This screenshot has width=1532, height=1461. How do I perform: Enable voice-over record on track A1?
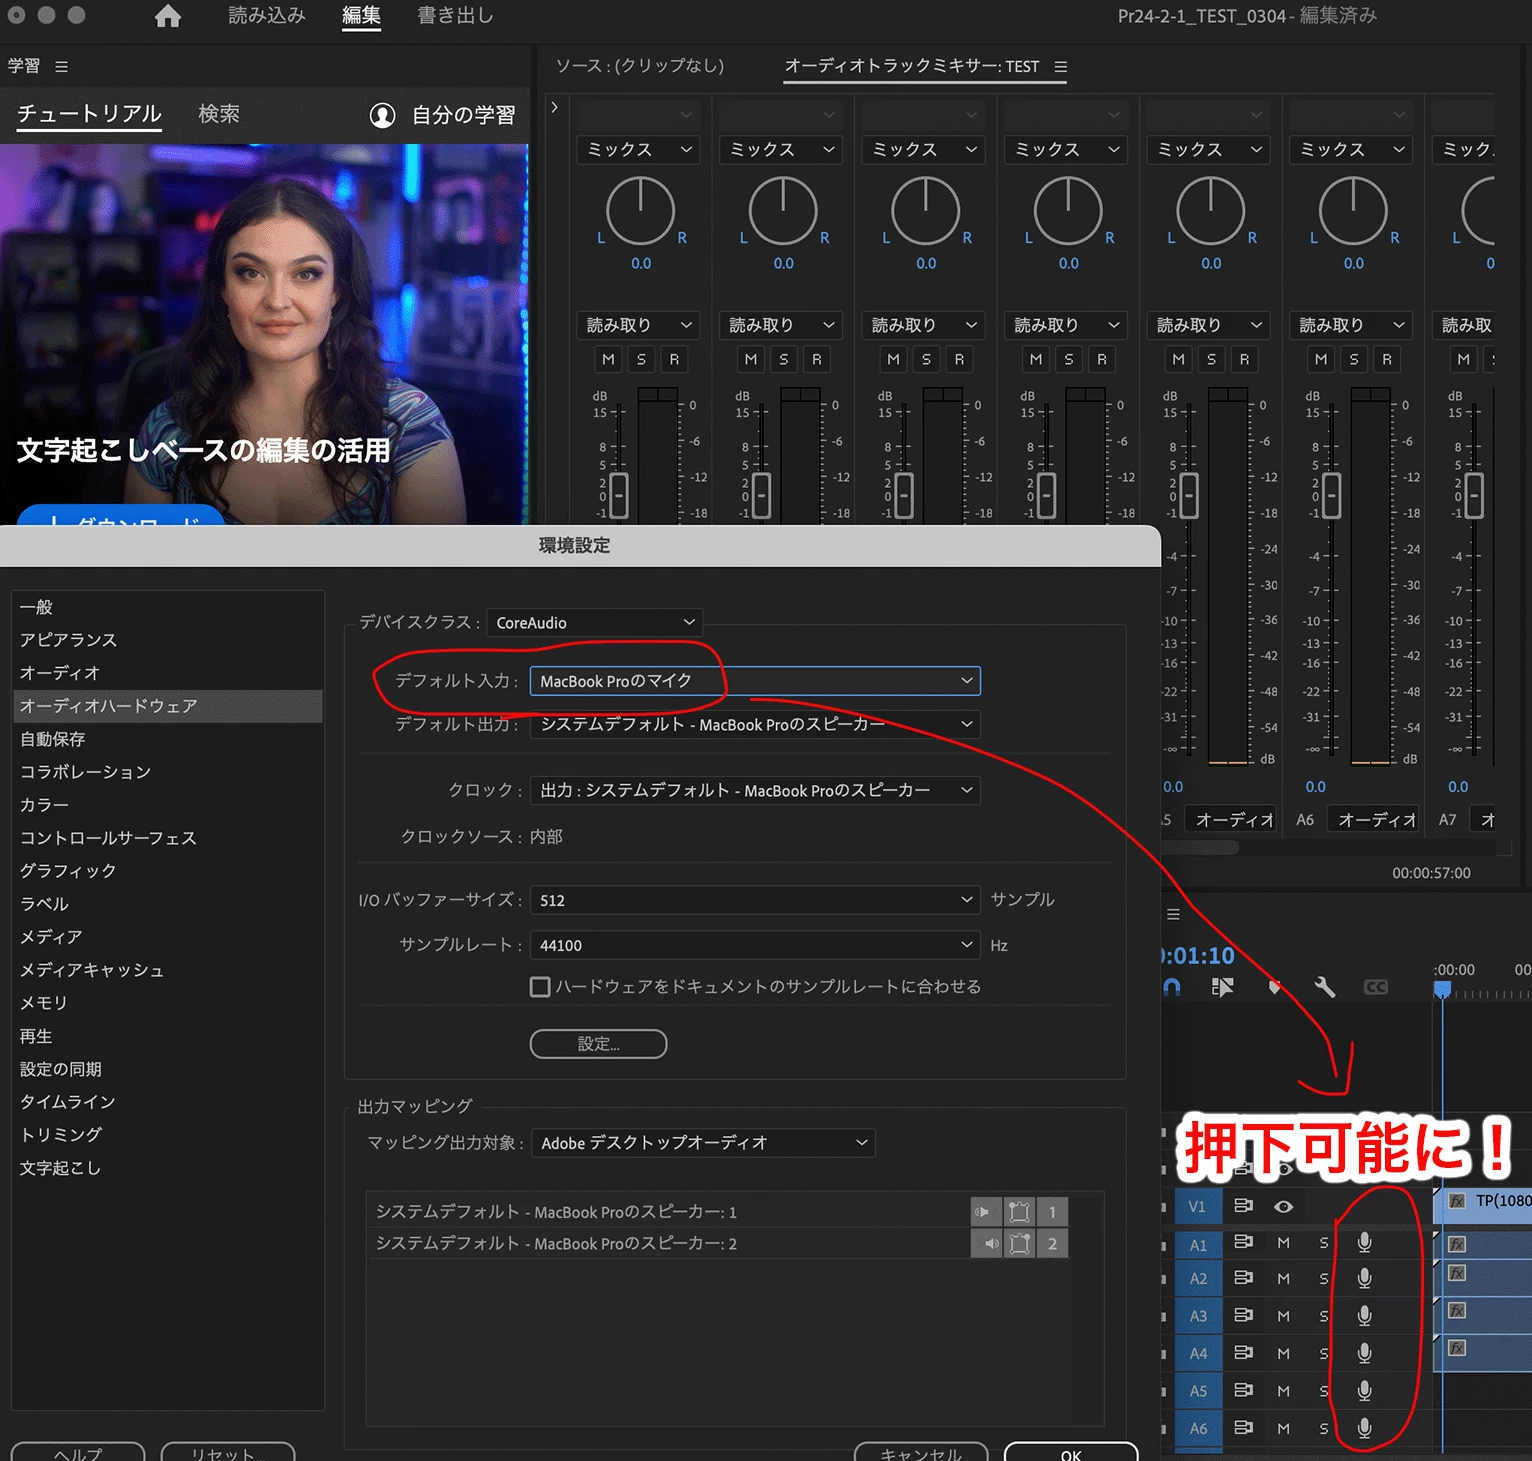[1364, 1243]
